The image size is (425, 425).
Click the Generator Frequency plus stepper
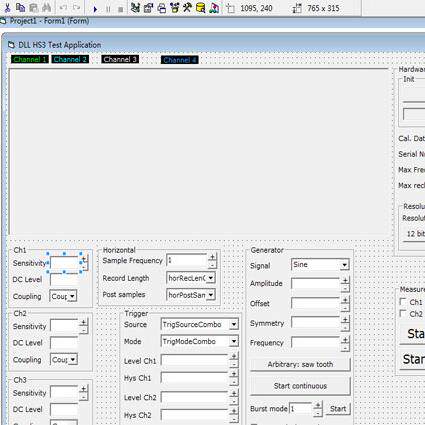(345, 340)
